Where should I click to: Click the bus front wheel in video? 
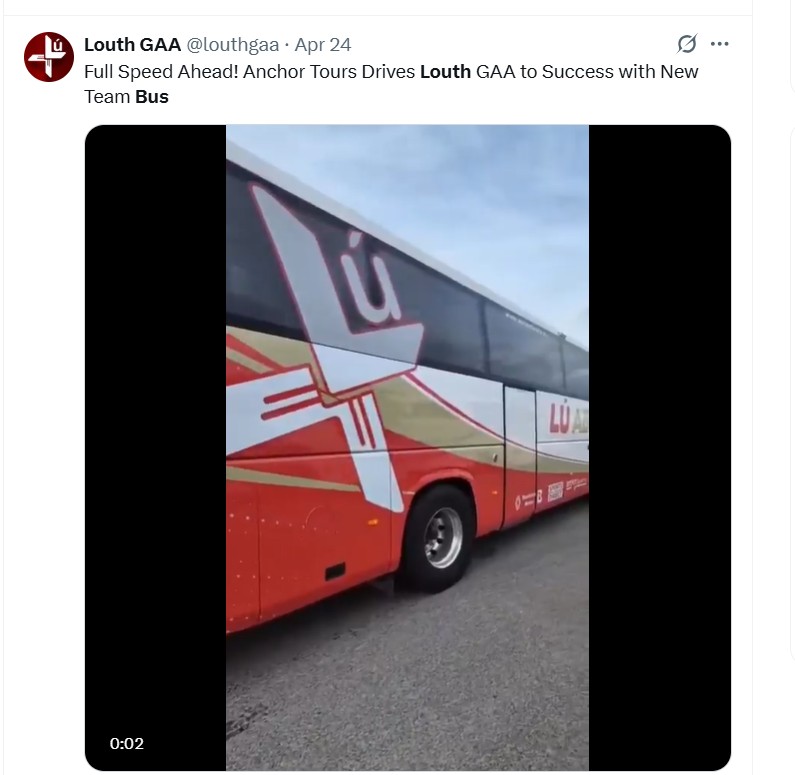[x=440, y=538]
